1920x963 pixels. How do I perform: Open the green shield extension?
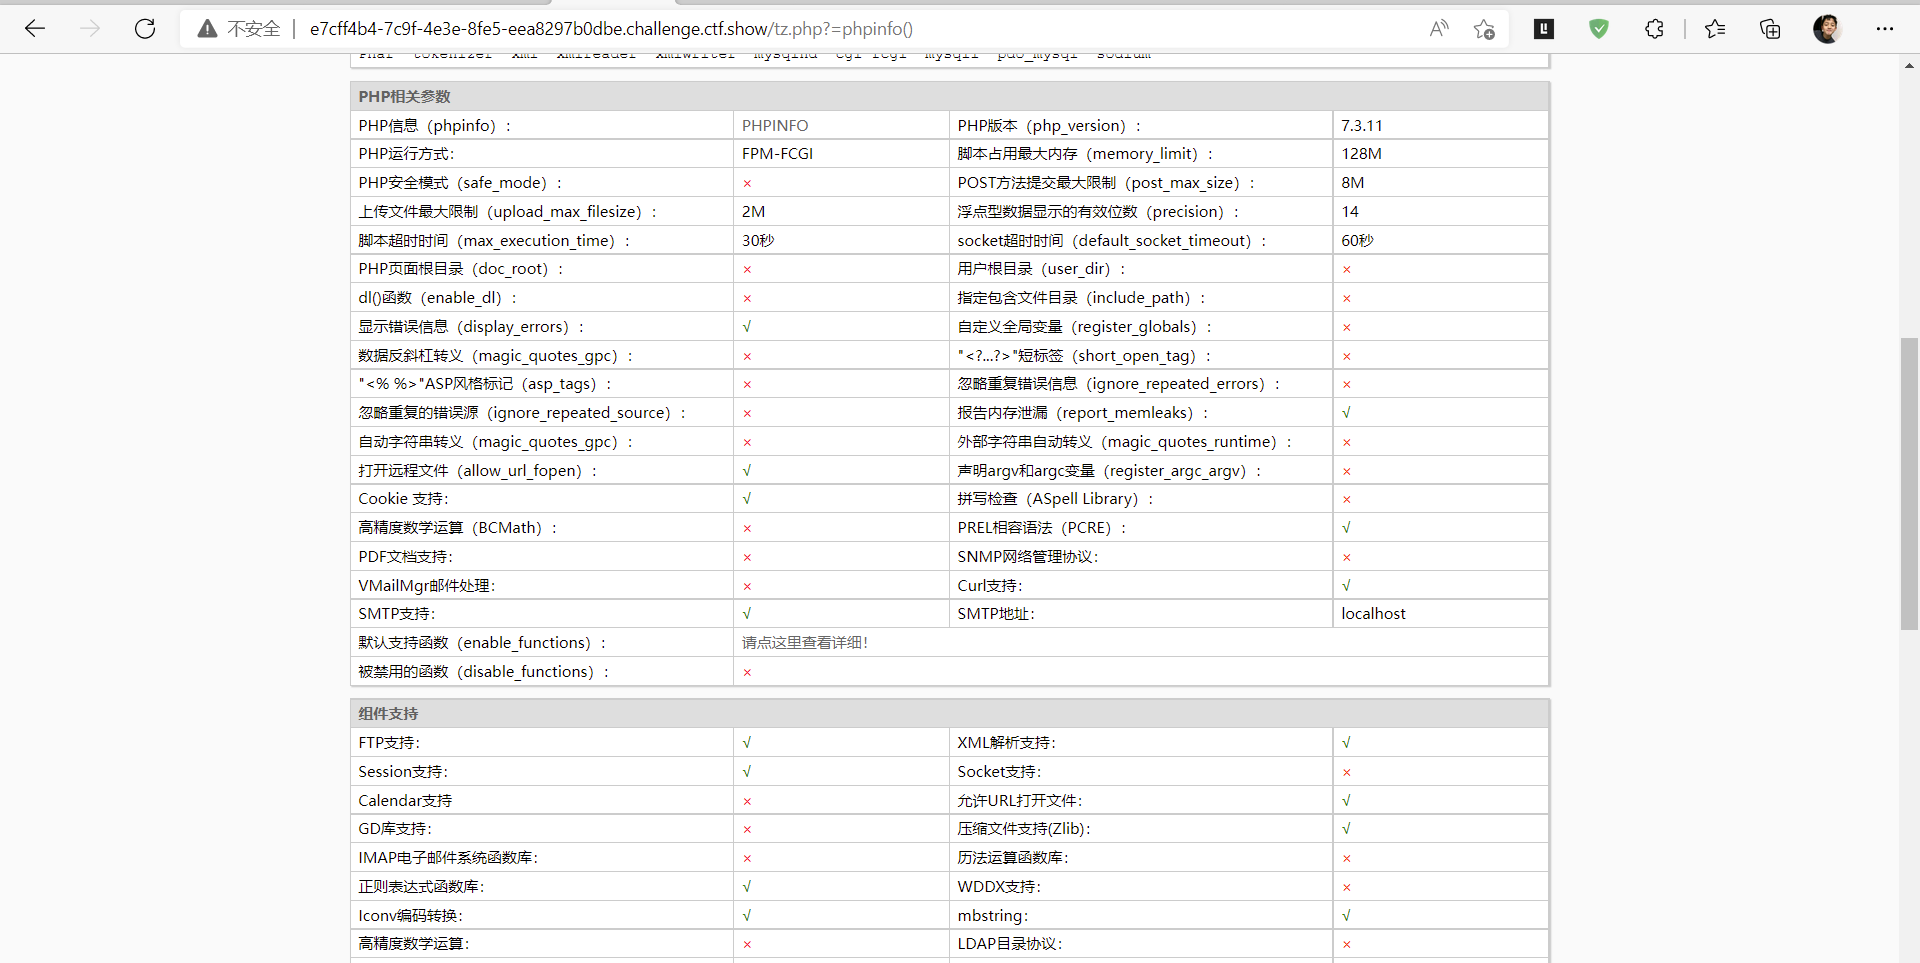point(1599,29)
